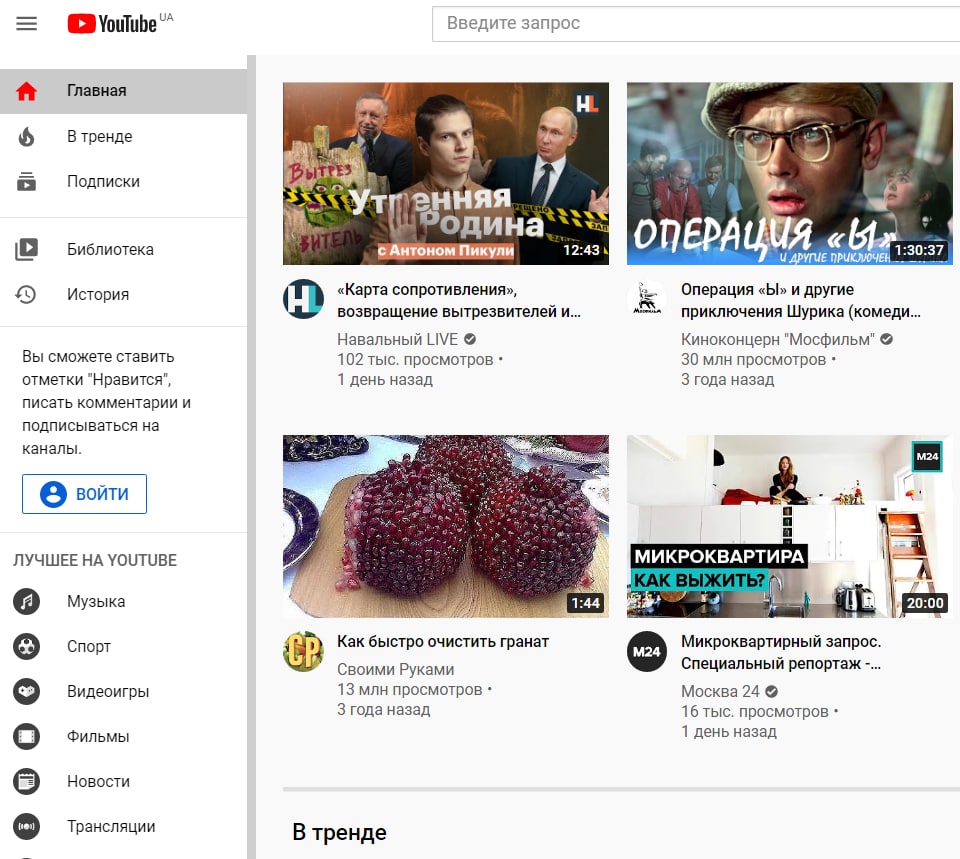The height and width of the screenshot is (859, 960).
Task: Open «Карта сопротивления» video title
Action: click(x=459, y=301)
